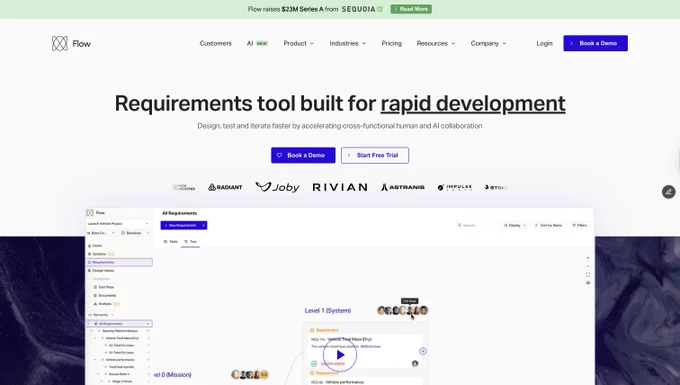This screenshot has width=680, height=385.
Task: Open the Customers nav item
Action: (216, 43)
